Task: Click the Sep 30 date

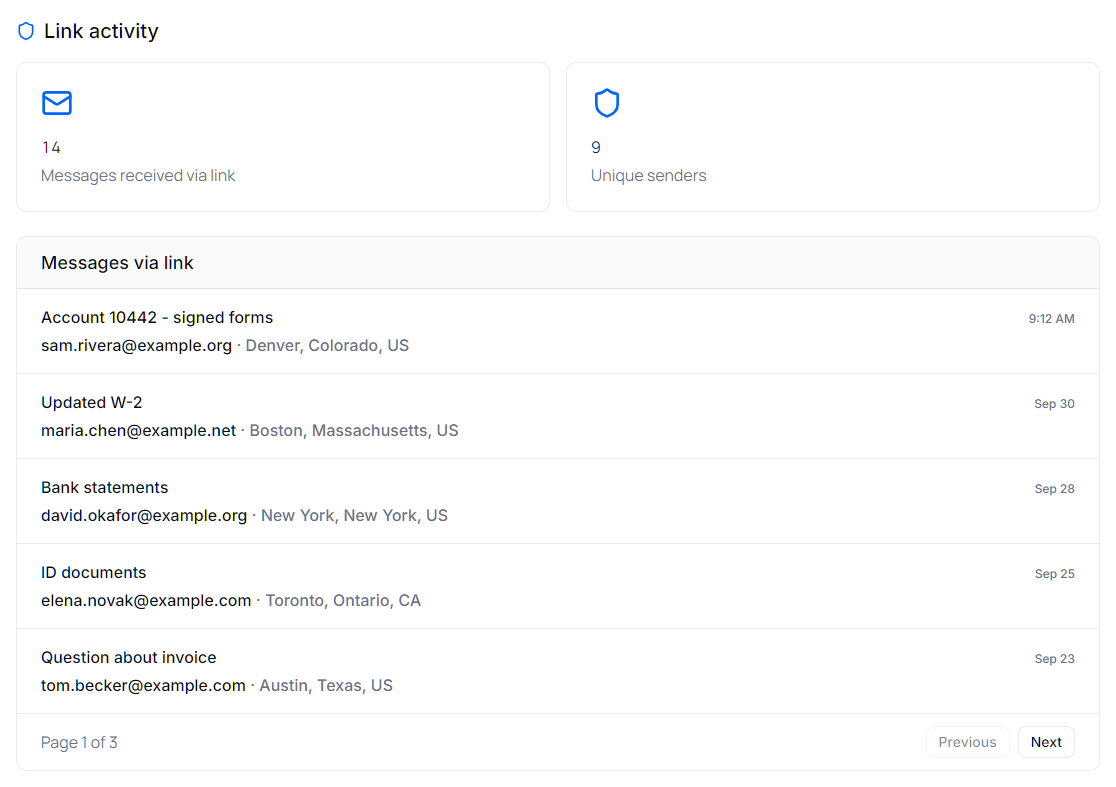Action: [x=1054, y=404]
